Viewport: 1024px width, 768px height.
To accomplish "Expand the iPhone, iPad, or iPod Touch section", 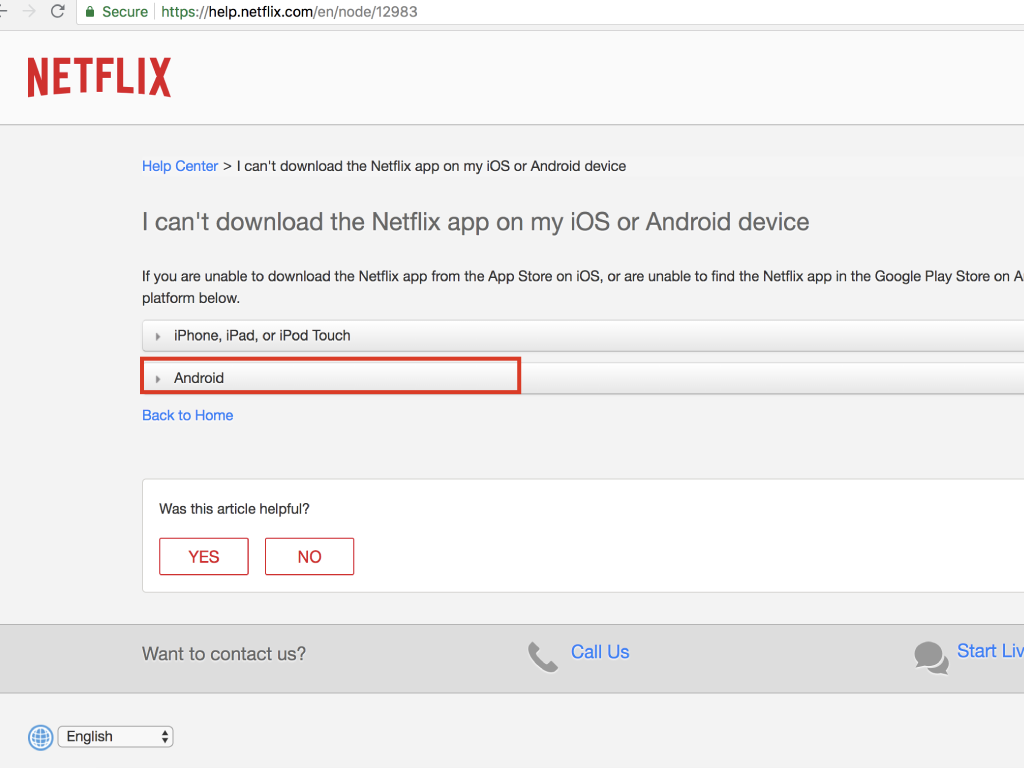I will click(x=583, y=336).
